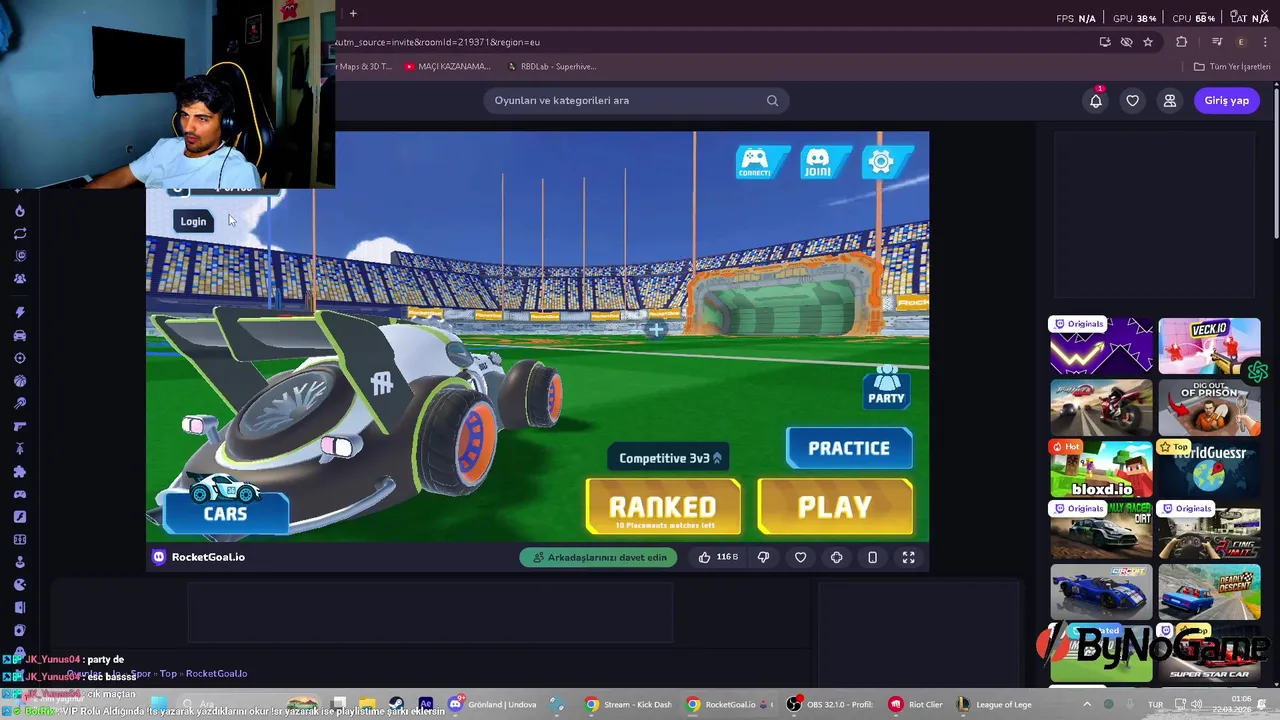The height and width of the screenshot is (720, 1280).
Task: Click the search magnifier icon
Action: point(772,100)
